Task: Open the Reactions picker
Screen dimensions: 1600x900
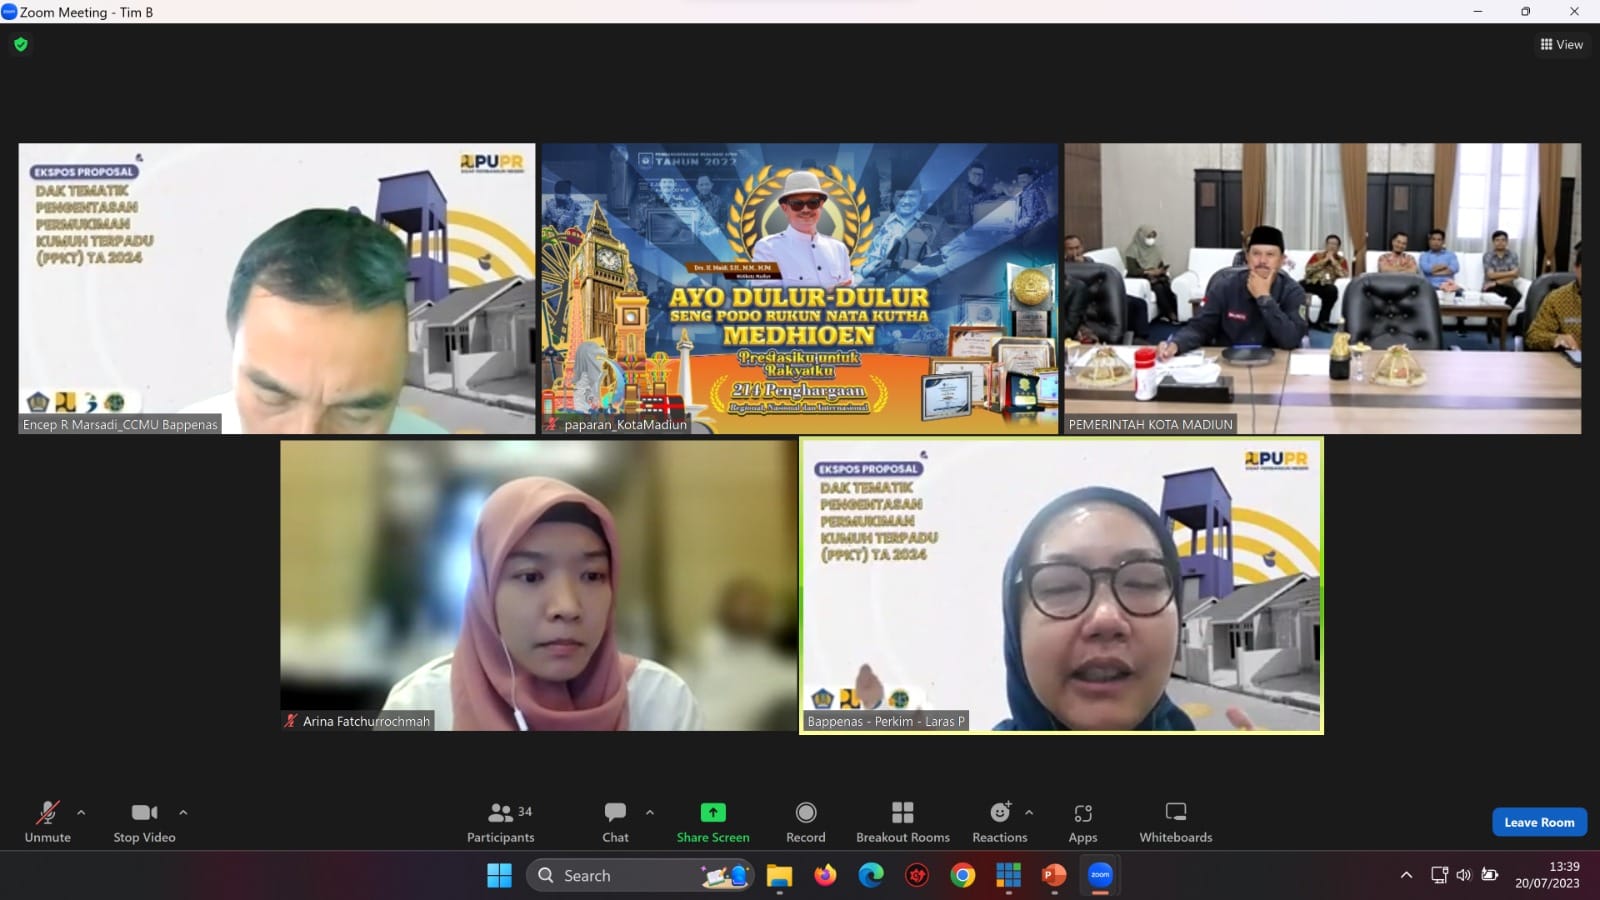Action: coord(999,821)
